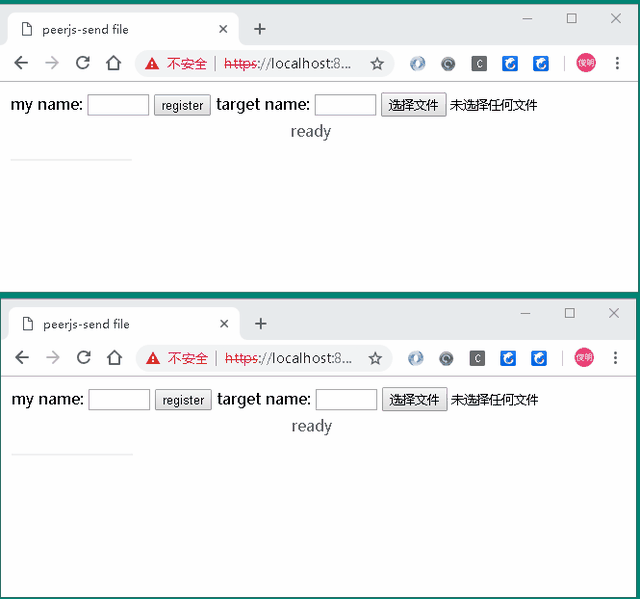The height and width of the screenshot is (599, 640).
Task: Open Chrome menu in top window
Action: coord(615,63)
